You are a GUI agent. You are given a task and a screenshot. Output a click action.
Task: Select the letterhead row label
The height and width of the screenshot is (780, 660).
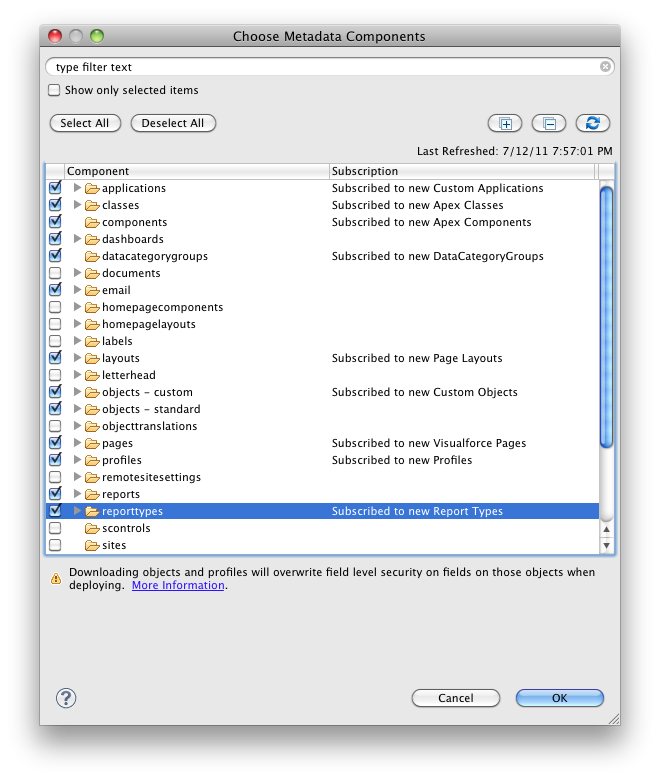click(x=129, y=375)
